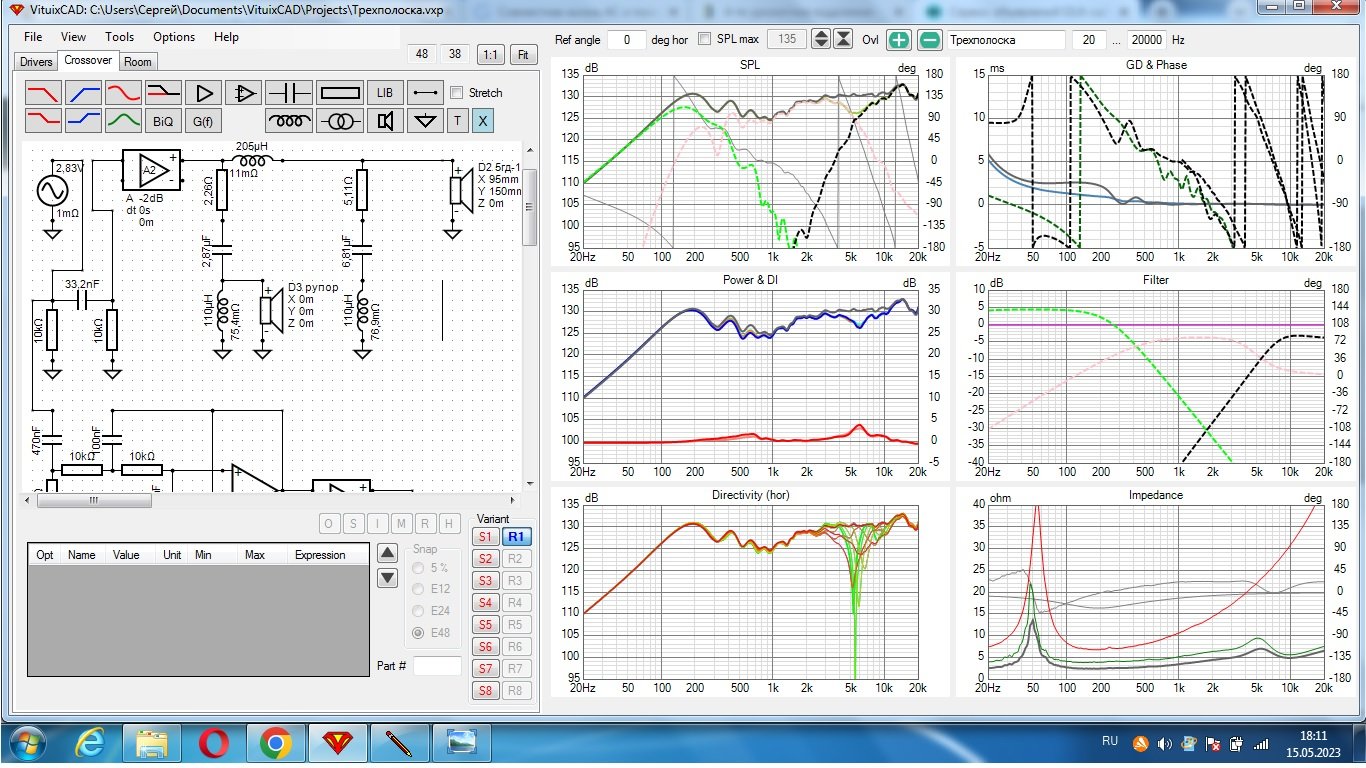Choose the loudspeaker driver component icon
Image resolution: width=1366 pixels, height=768 pixels.
click(x=384, y=121)
